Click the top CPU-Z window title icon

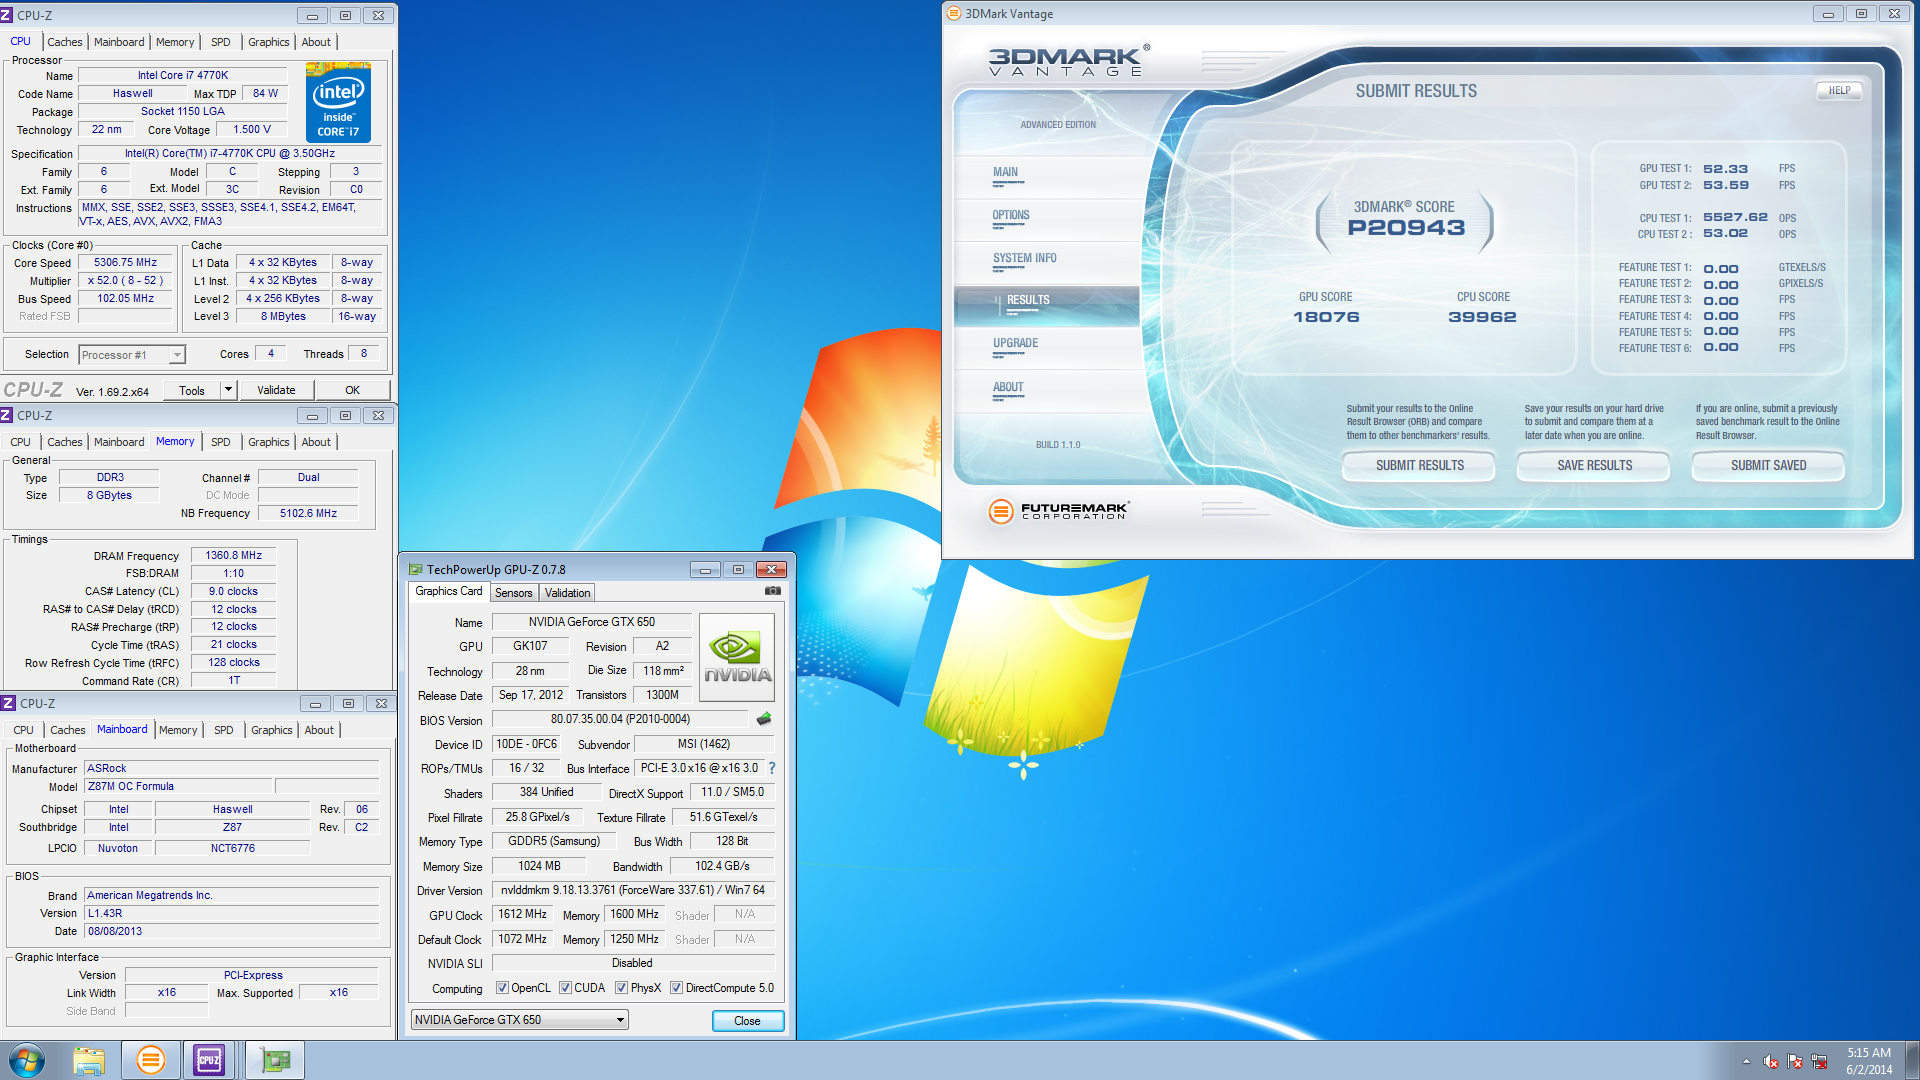7,15
